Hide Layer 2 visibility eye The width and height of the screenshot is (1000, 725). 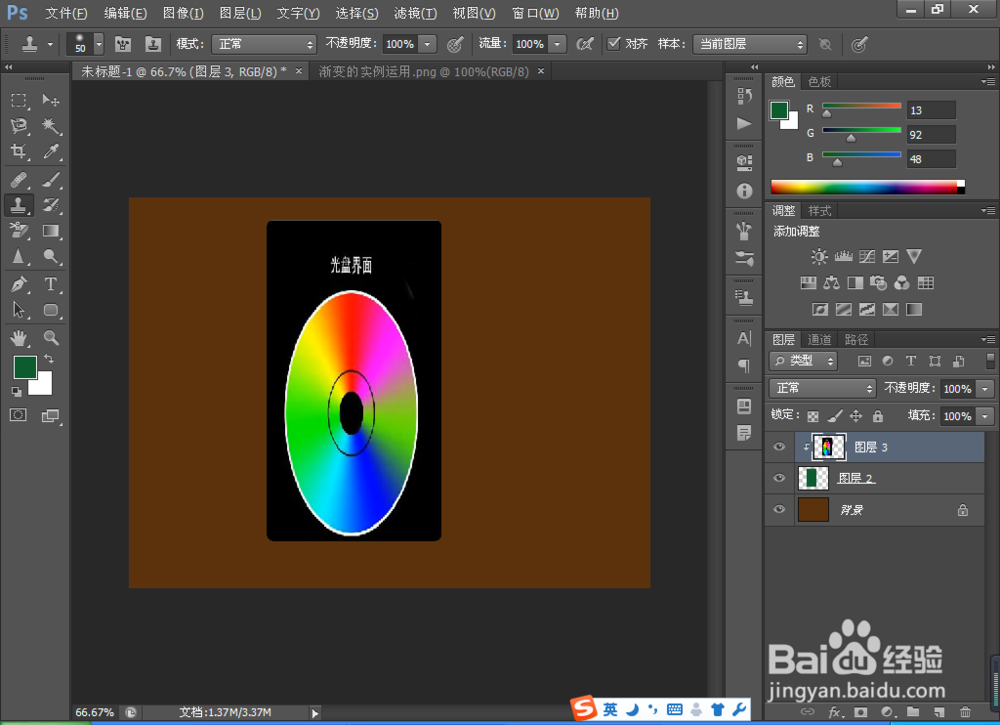(779, 478)
